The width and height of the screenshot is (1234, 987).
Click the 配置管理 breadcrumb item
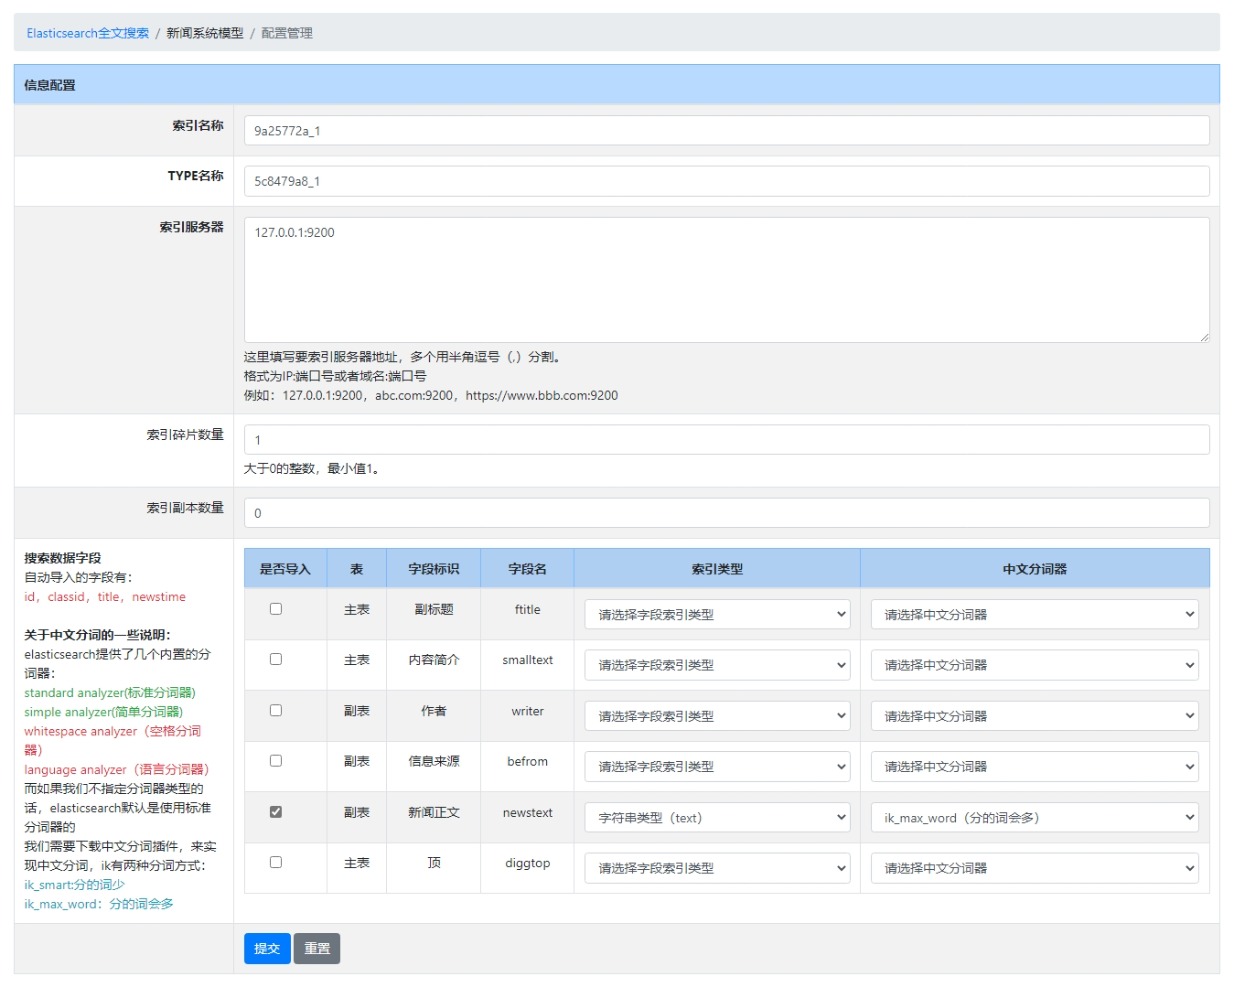(x=287, y=33)
